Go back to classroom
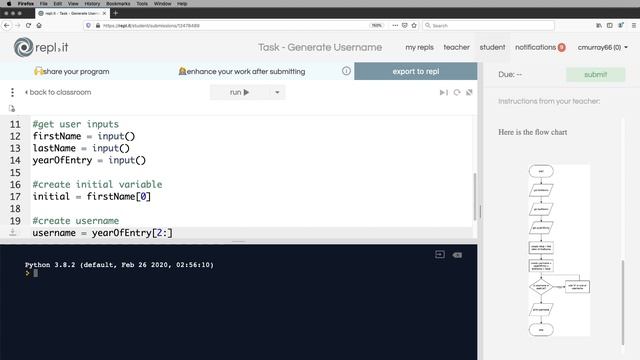This screenshot has height=360, width=640. coord(58,92)
